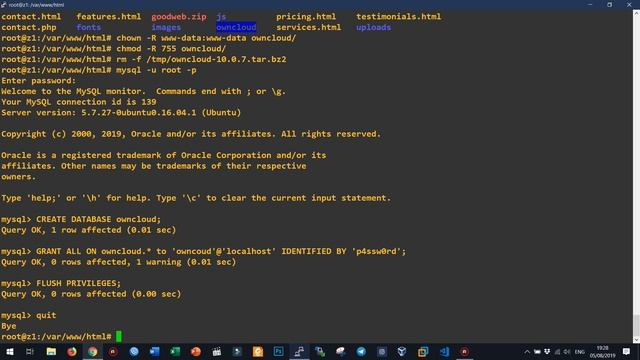Click the 'contact.php' file name
640x360 pixels.
click(x=29, y=27)
